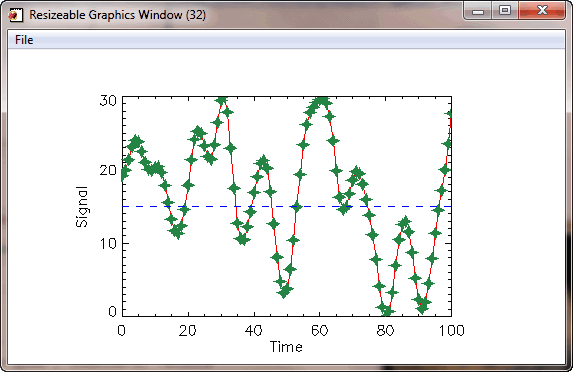Minimize the Resizeable Graphics Window
This screenshot has width=573, height=372.
(x=478, y=11)
